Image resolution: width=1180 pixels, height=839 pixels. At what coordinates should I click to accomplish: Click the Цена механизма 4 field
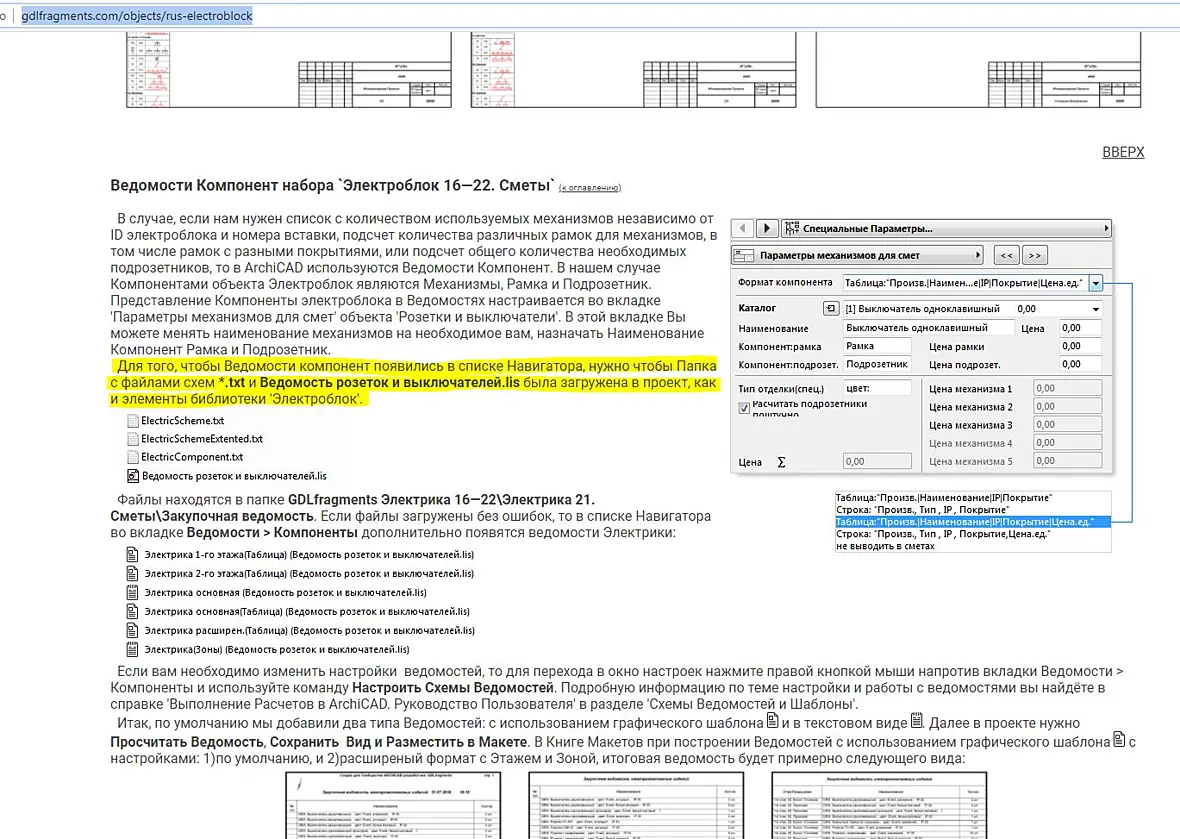click(x=1067, y=442)
